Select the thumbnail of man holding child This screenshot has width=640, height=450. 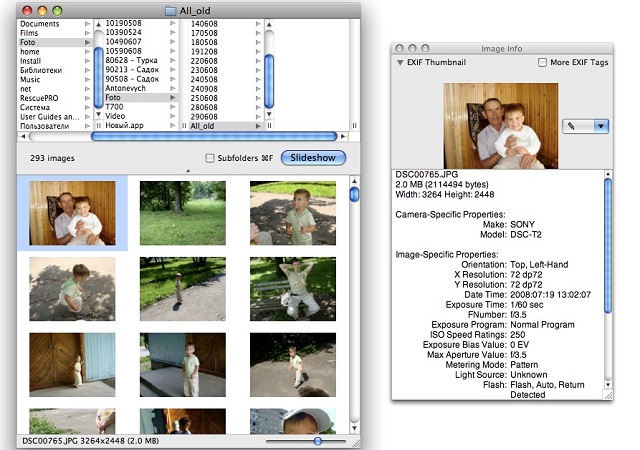72,213
